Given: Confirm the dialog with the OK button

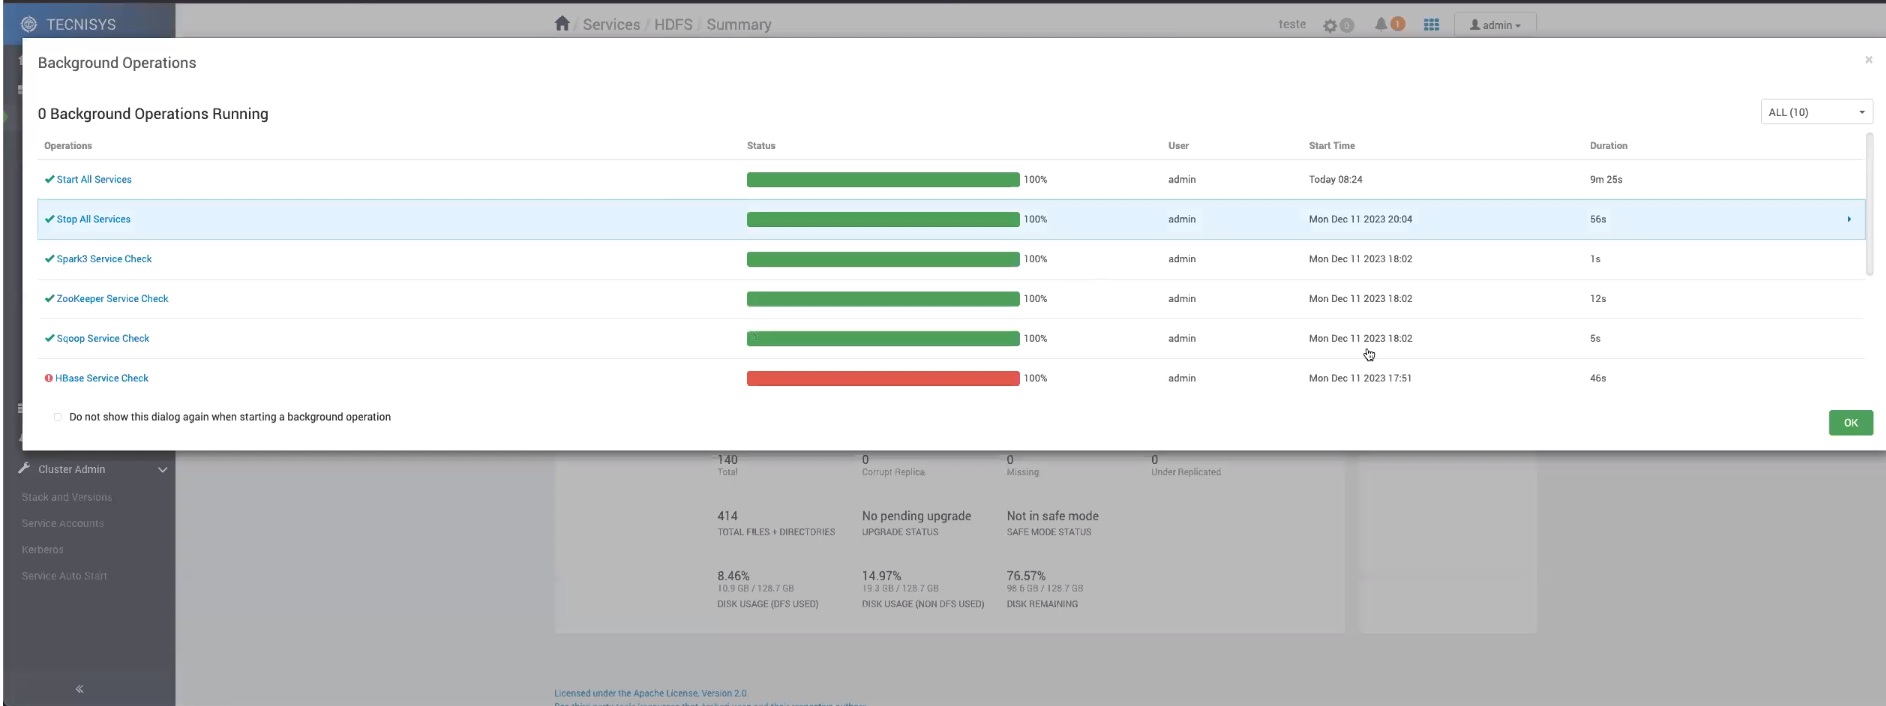Looking at the screenshot, I should pos(1850,423).
